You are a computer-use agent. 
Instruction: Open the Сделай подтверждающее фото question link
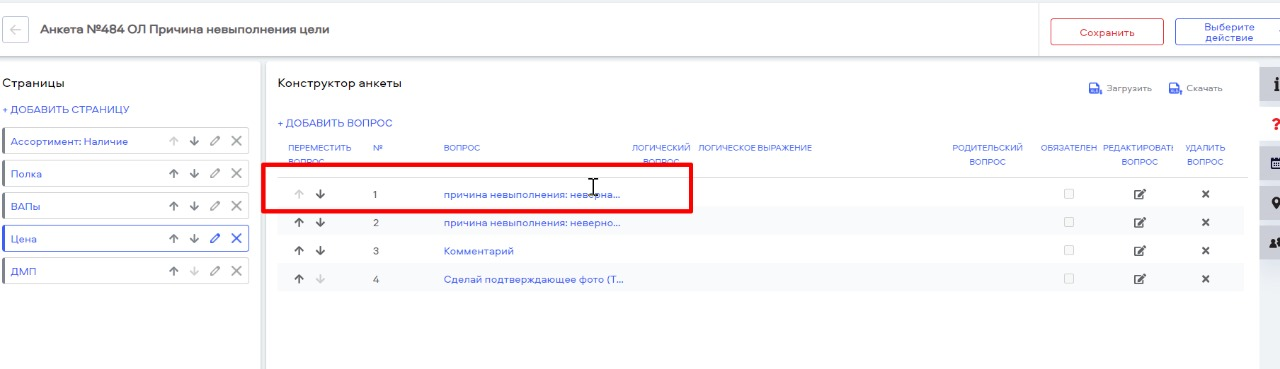tap(533, 279)
